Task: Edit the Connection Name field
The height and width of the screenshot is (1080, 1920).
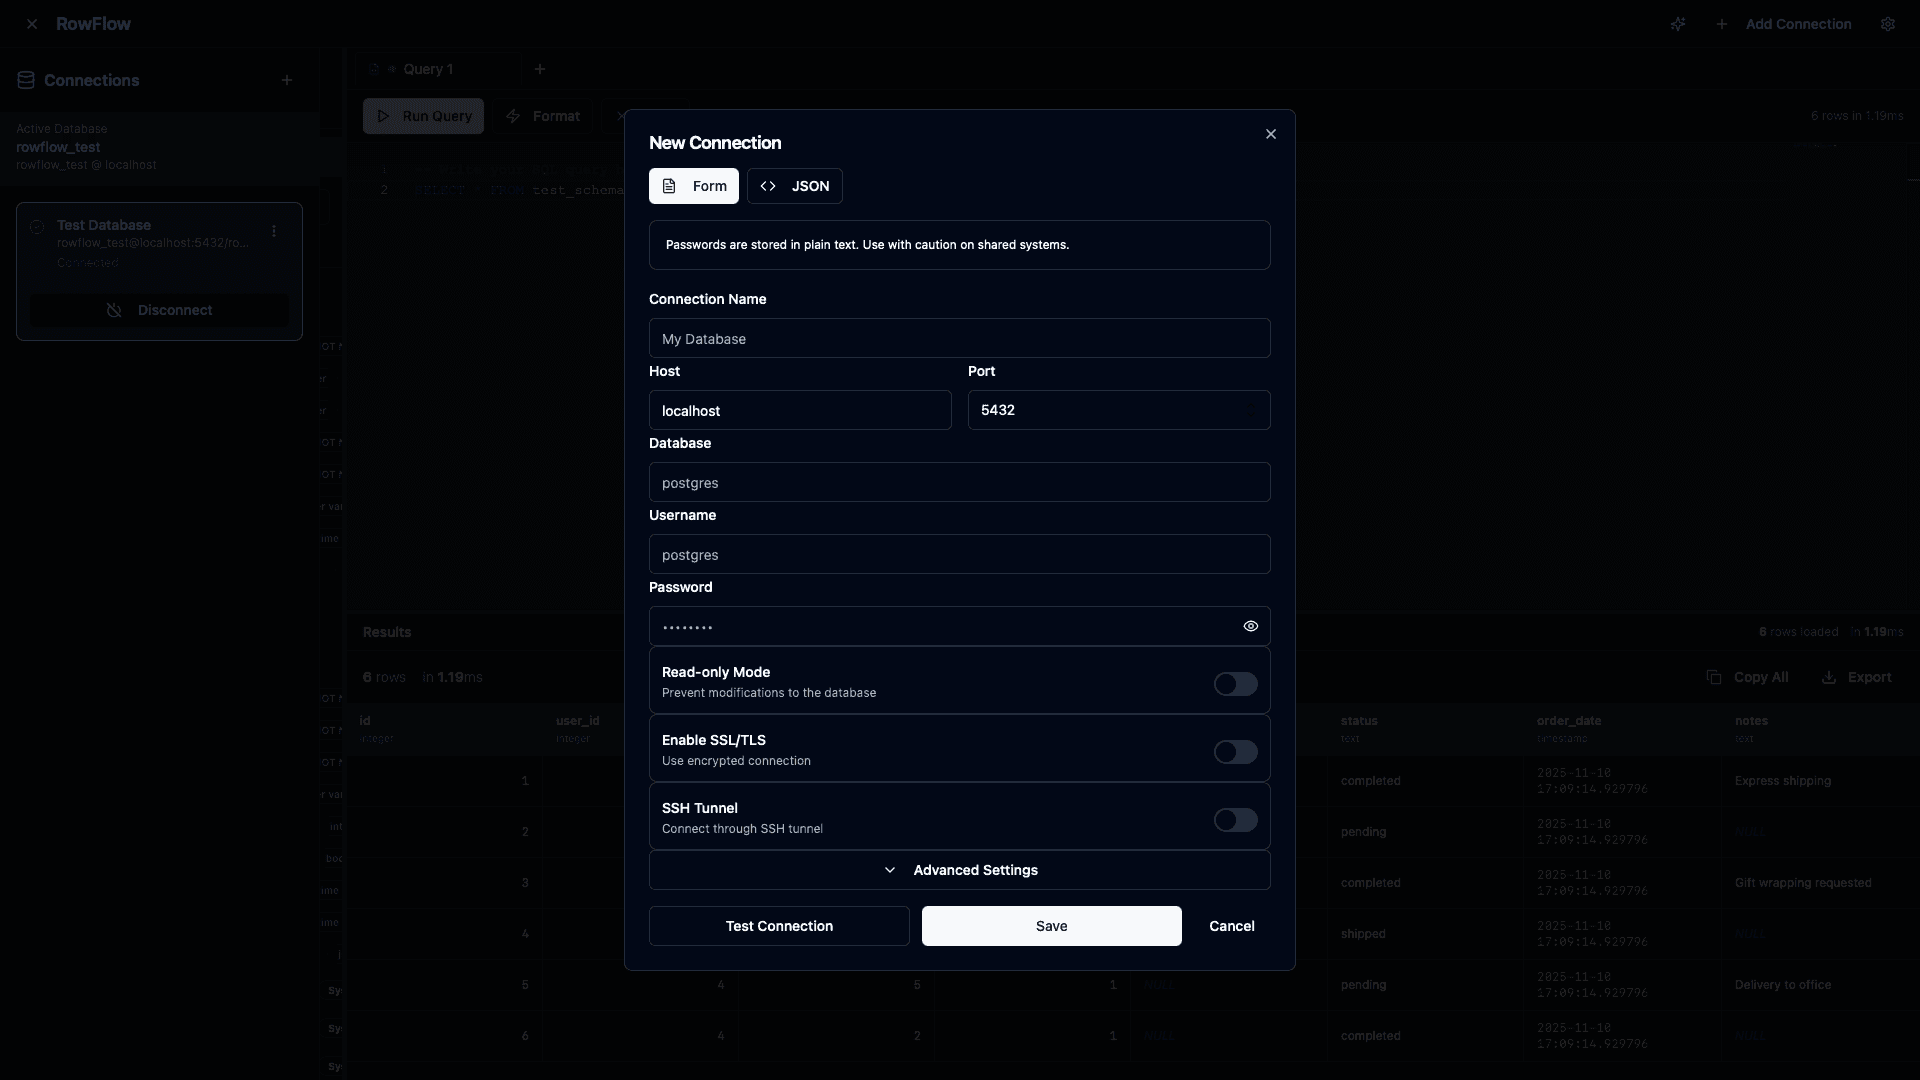Action: tap(959, 338)
